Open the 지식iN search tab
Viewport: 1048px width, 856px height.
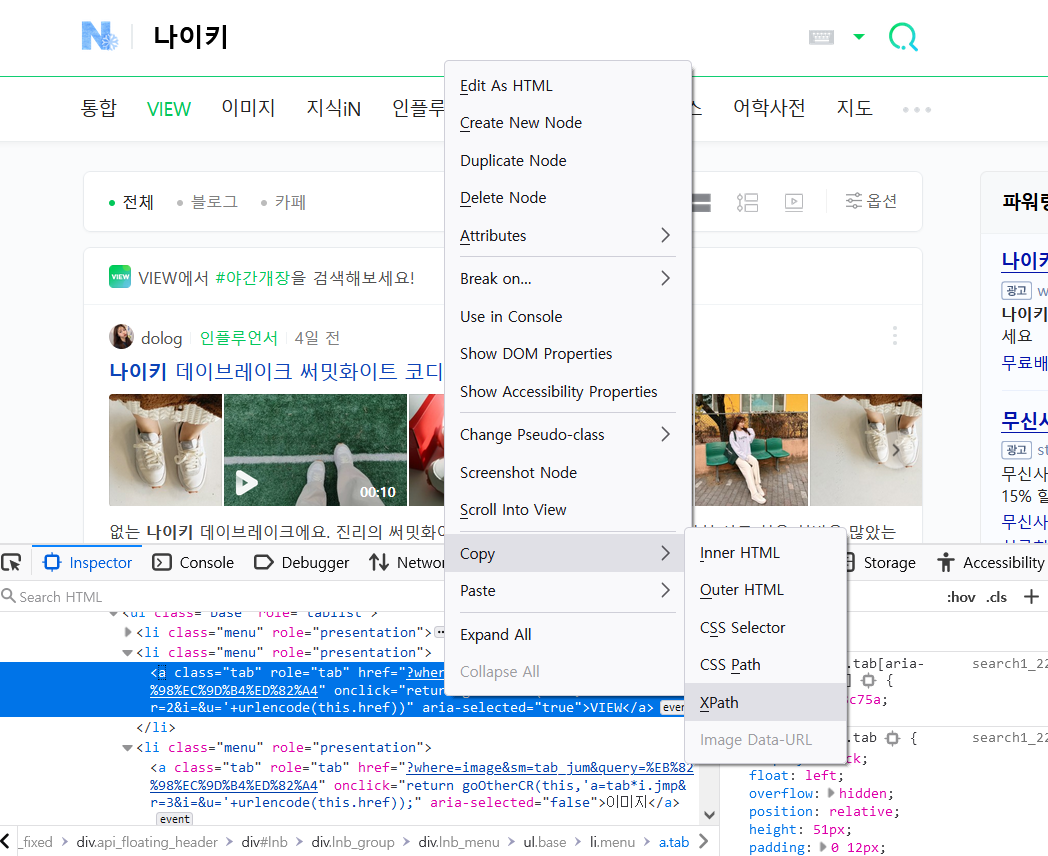pyautogui.click(x=334, y=108)
